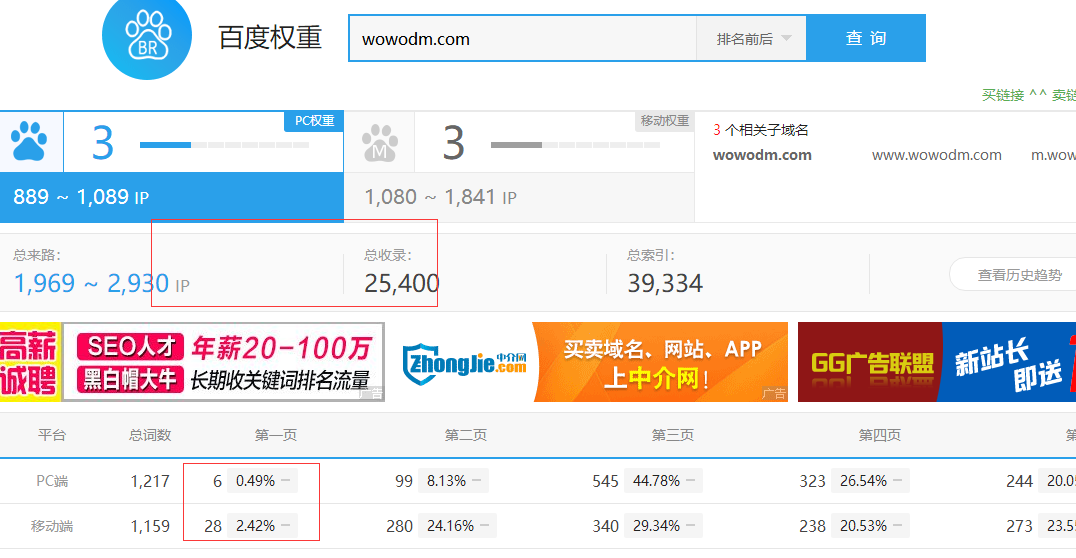Click the 29.34% third-page mobile percentage
The height and width of the screenshot is (558, 1076).
pyautogui.click(x=663, y=526)
